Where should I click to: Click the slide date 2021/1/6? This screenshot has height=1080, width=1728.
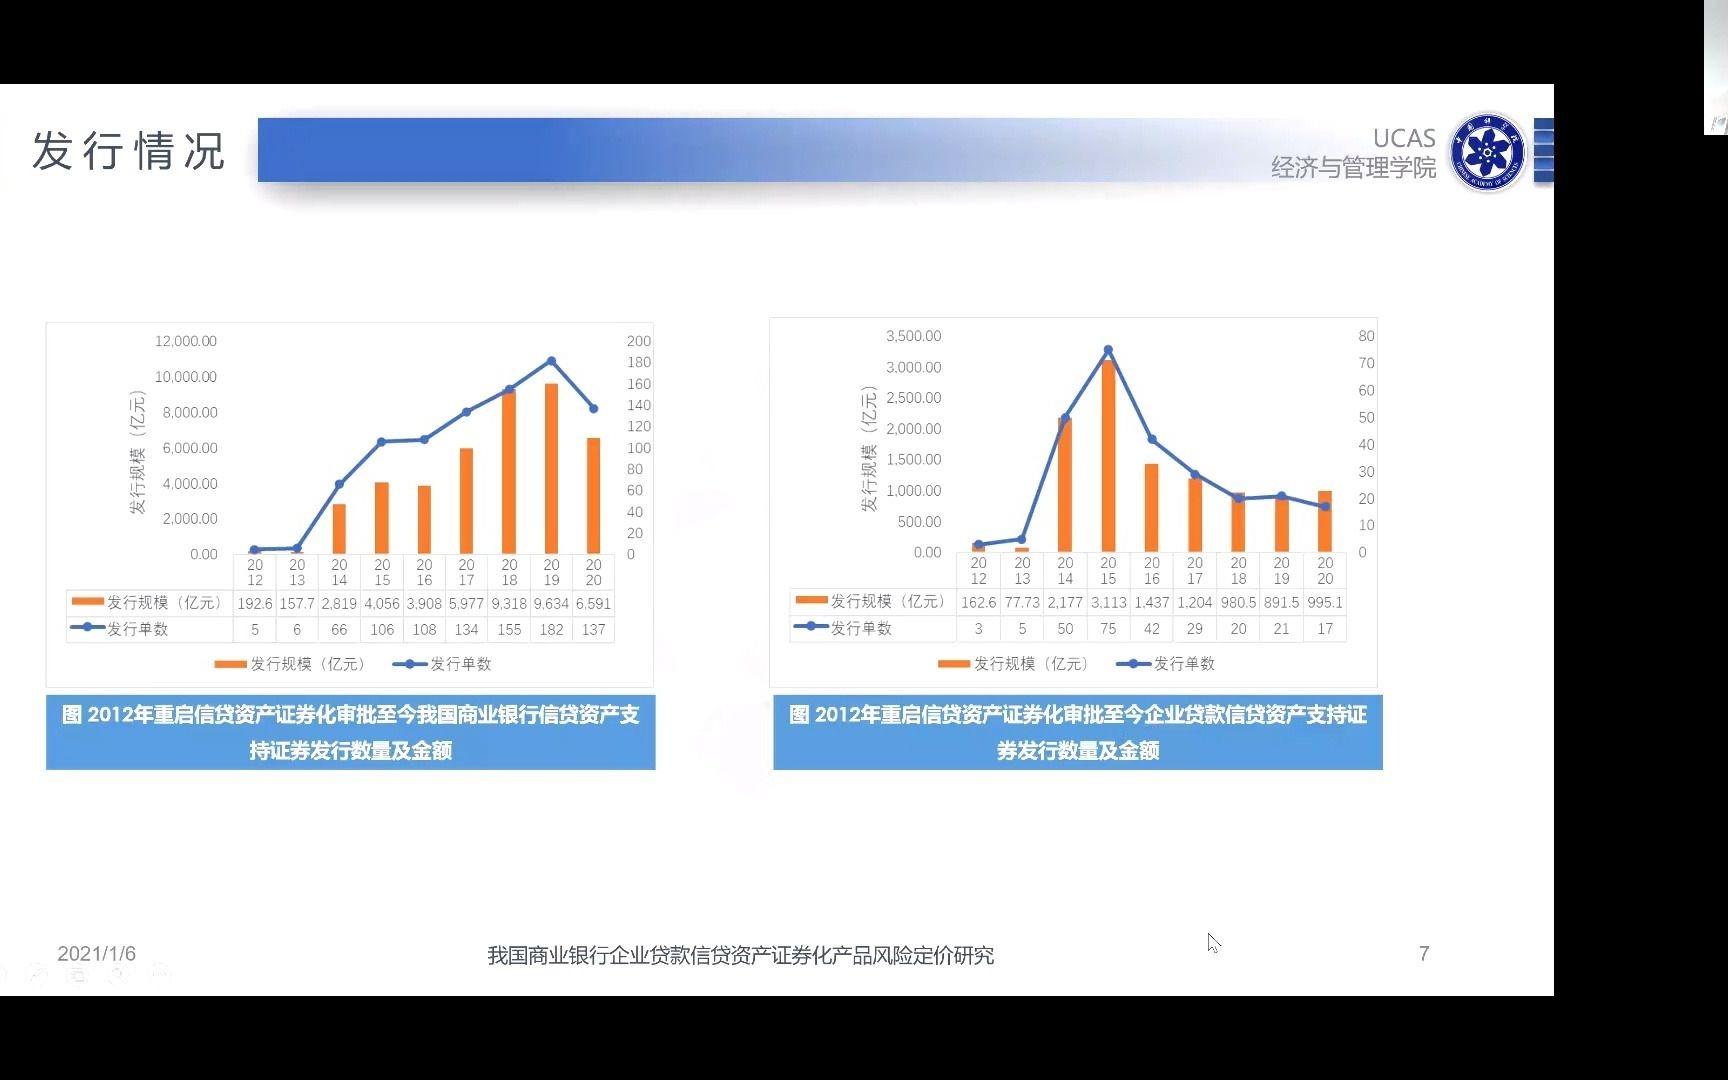point(96,953)
